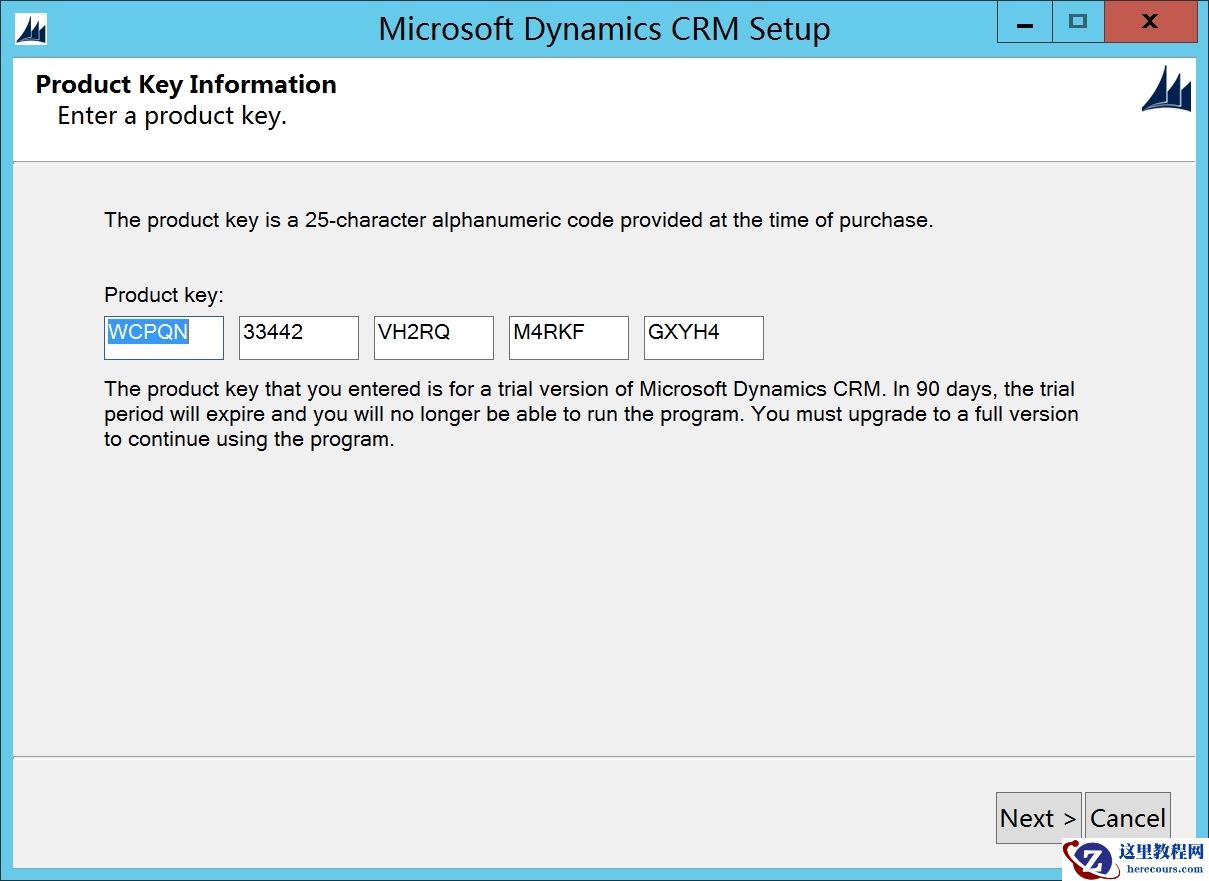Screen dimensions: 1209x881
Task: Click the red X close icon
Action: 1150,22
